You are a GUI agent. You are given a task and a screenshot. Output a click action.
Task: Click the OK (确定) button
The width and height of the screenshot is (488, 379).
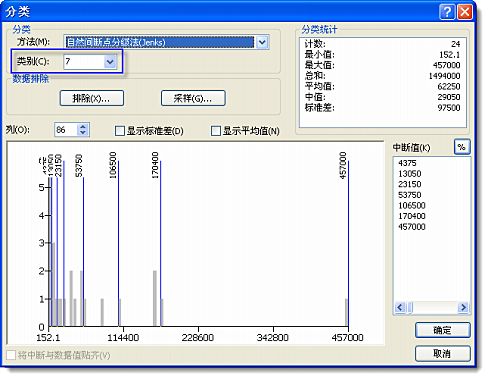tap(443, 330)
